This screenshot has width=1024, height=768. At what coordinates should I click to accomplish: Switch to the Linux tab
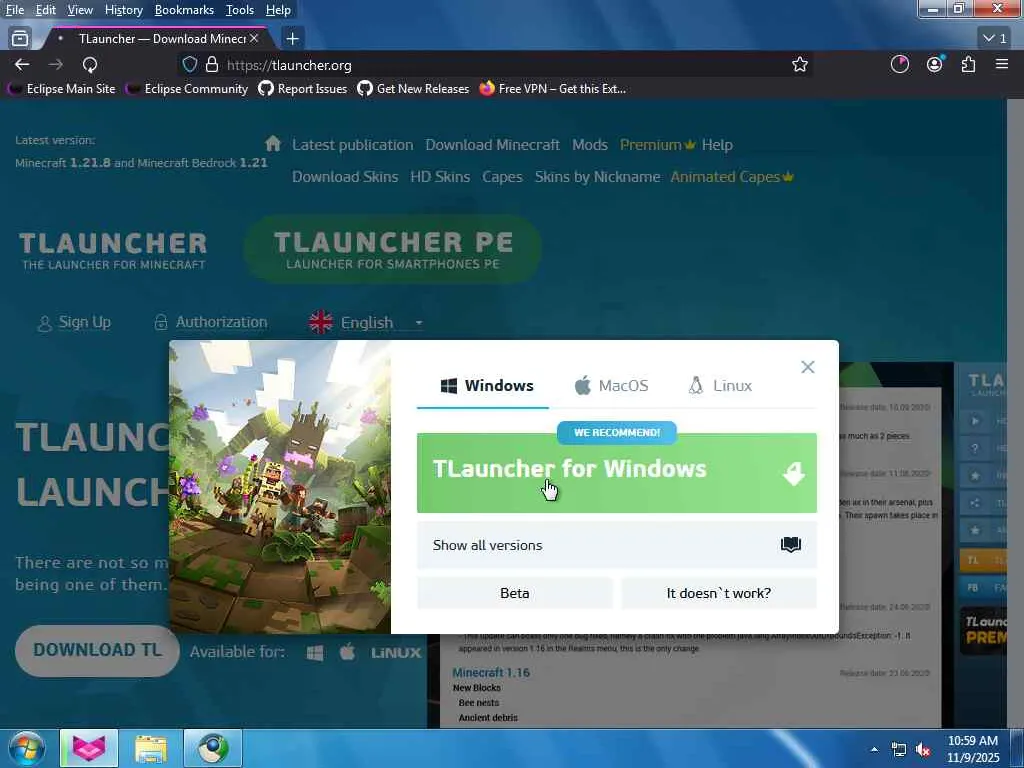coord(720,385)
